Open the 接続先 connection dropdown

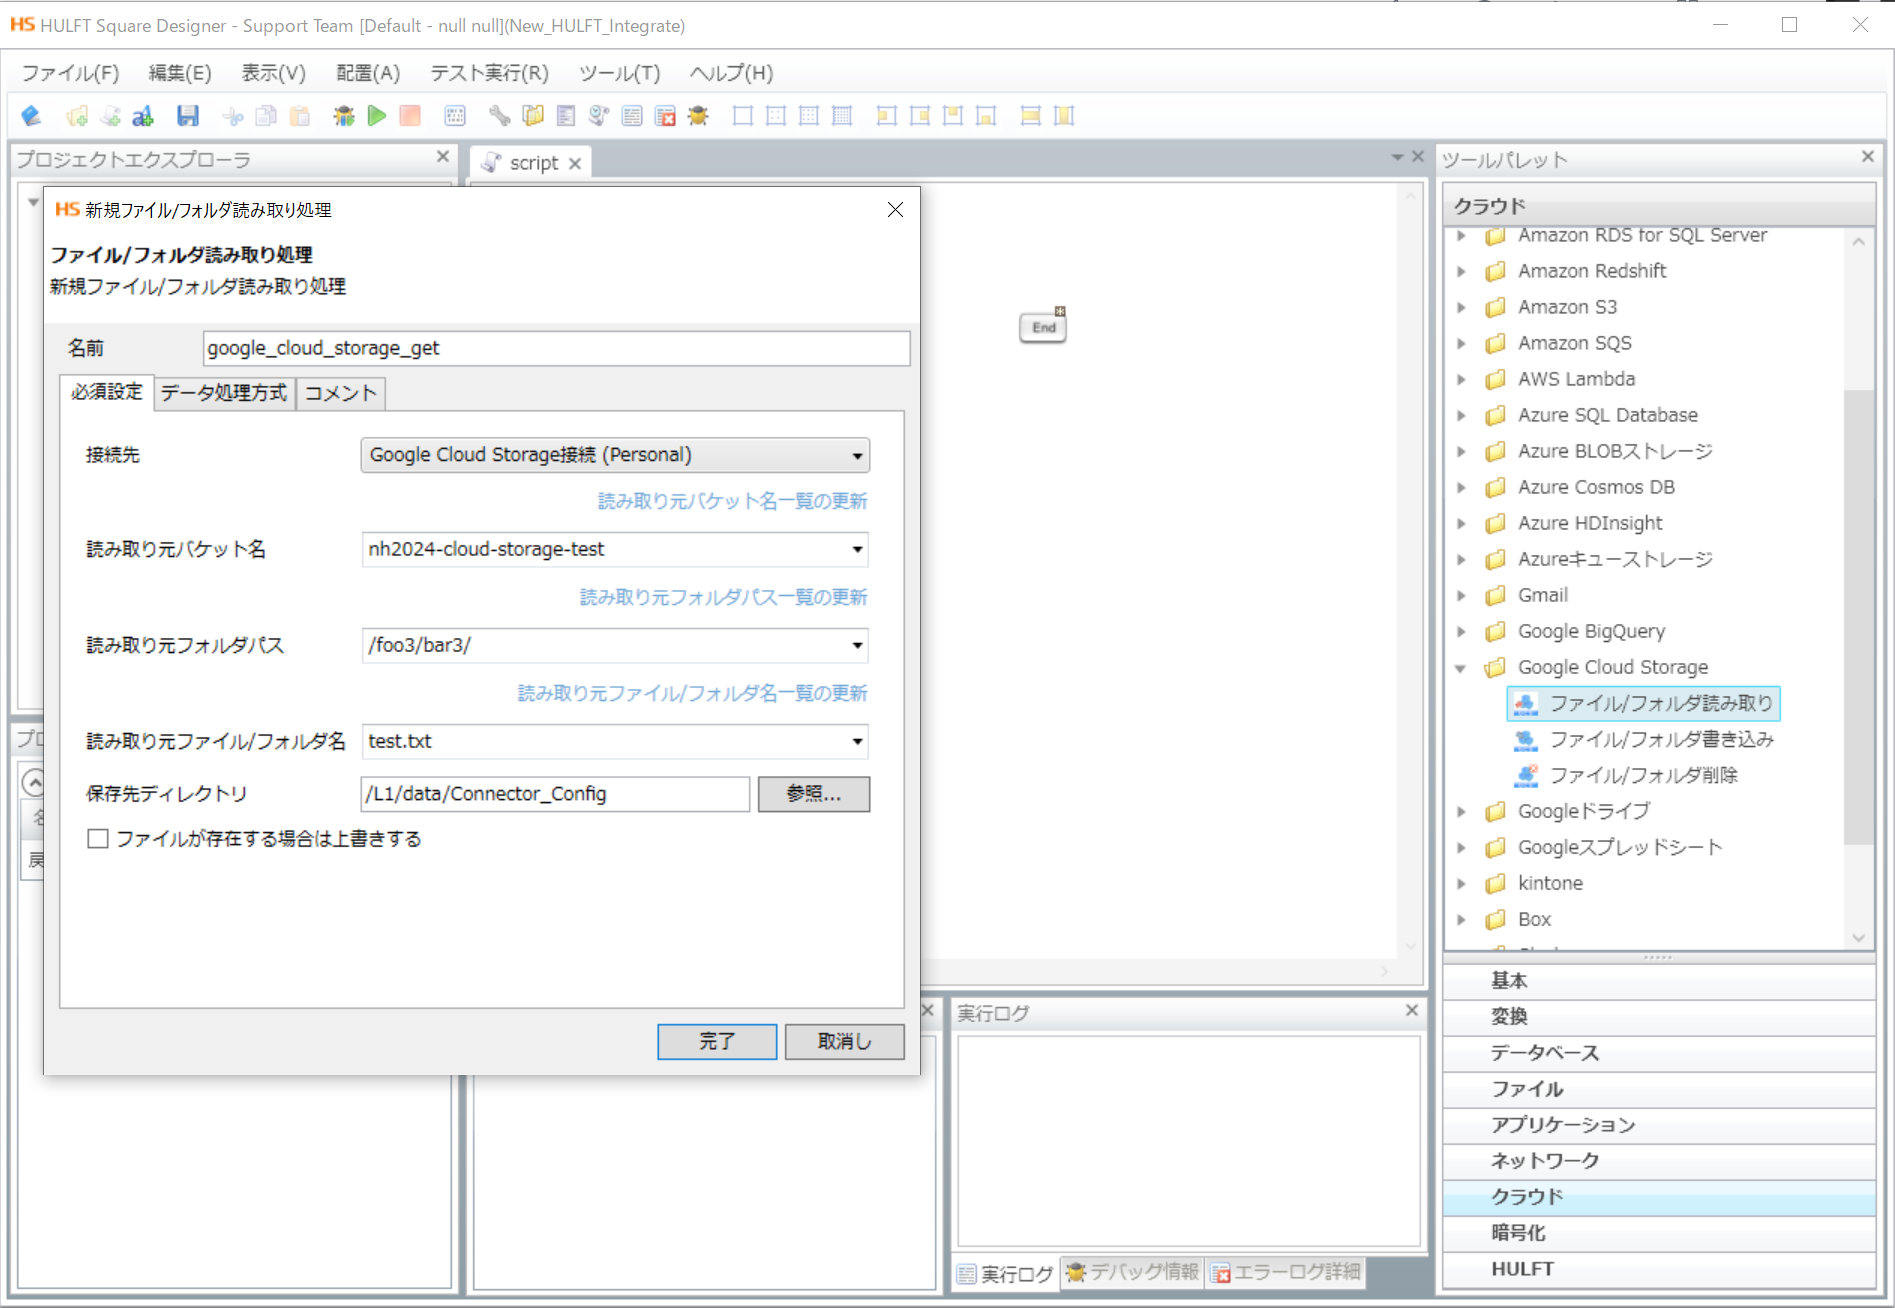857,455
